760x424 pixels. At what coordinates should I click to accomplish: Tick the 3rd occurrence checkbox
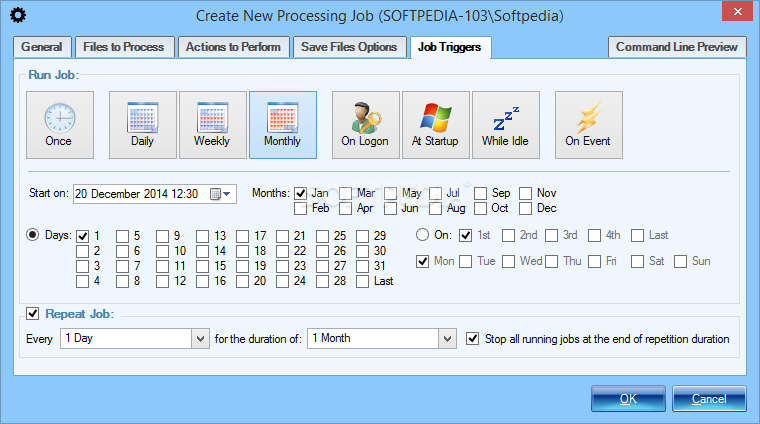click(x=552, y=236)
